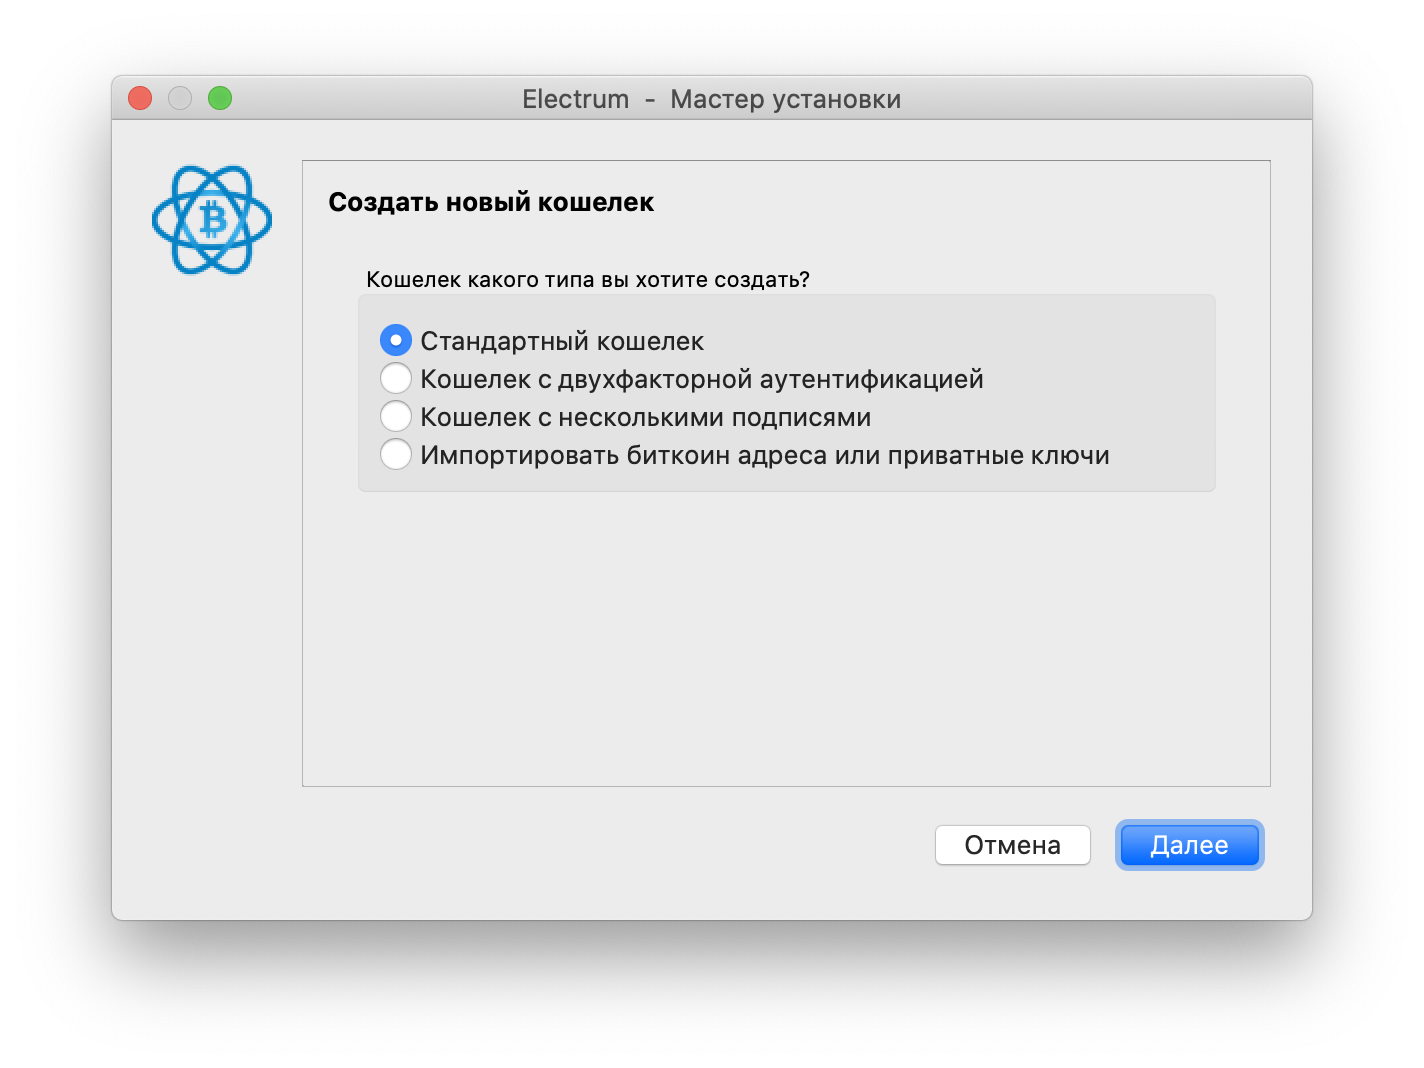Click the Bitcoin B symbol inside the logo
Screen dimensions: 1424x1068
point(213,219)
